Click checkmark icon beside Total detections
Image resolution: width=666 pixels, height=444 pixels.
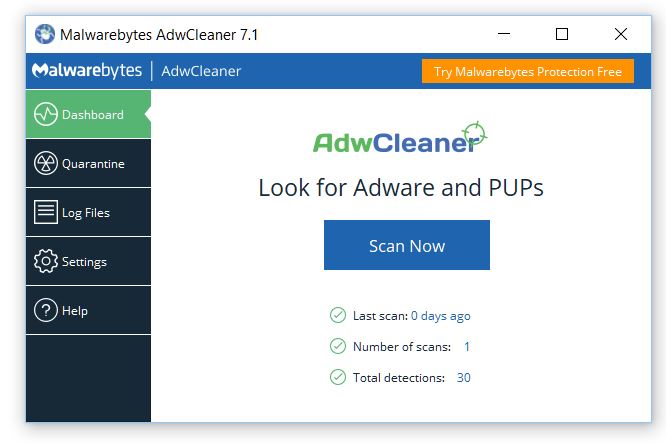coord(338,377)
